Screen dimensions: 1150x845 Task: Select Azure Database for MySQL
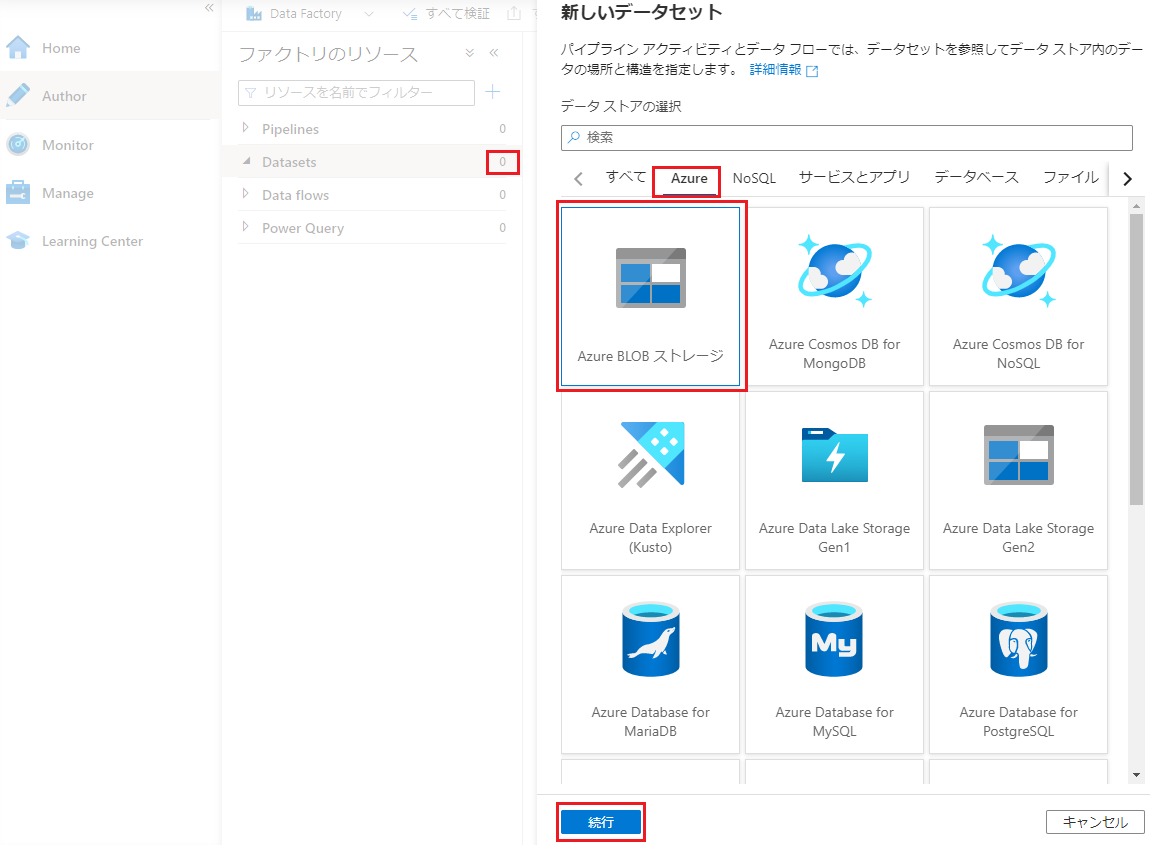pyautogui.click(x=834, y=665)
